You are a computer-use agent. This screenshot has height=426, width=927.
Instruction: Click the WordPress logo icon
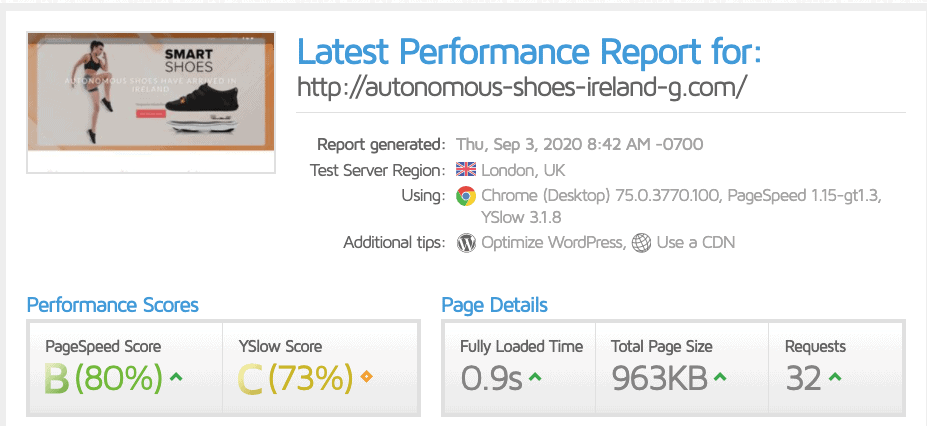coord(466,243)
